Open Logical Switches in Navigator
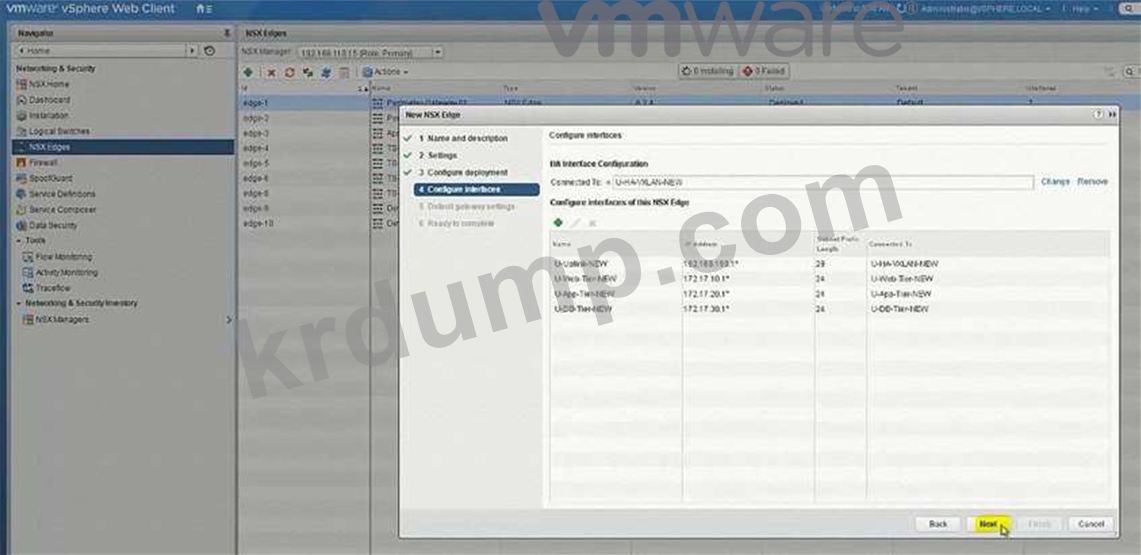The image size is (1141, 555). [59, 132]
